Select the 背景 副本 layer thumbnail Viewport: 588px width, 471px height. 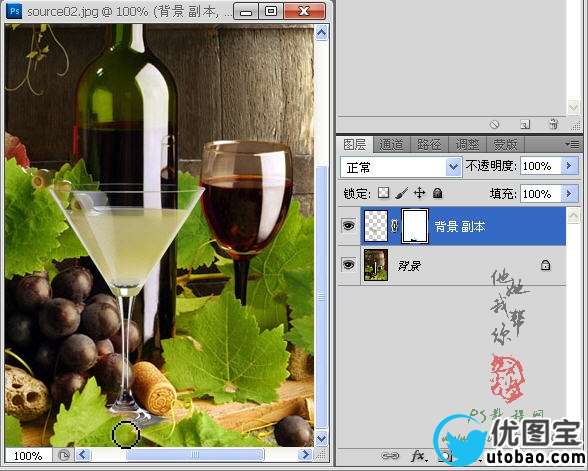point(376,226)
